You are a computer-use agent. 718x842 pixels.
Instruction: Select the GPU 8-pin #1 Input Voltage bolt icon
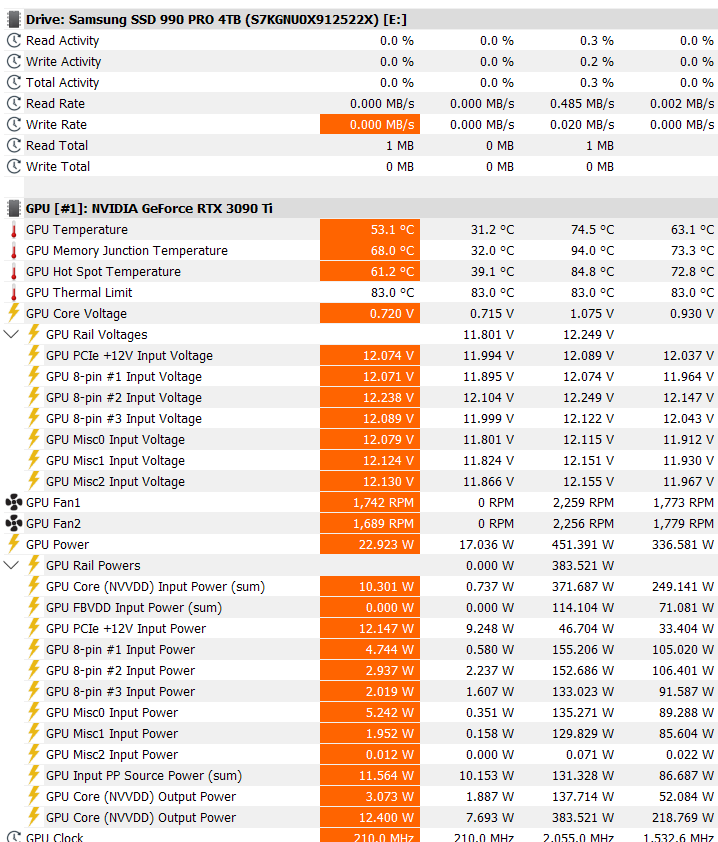coord(34,376)
